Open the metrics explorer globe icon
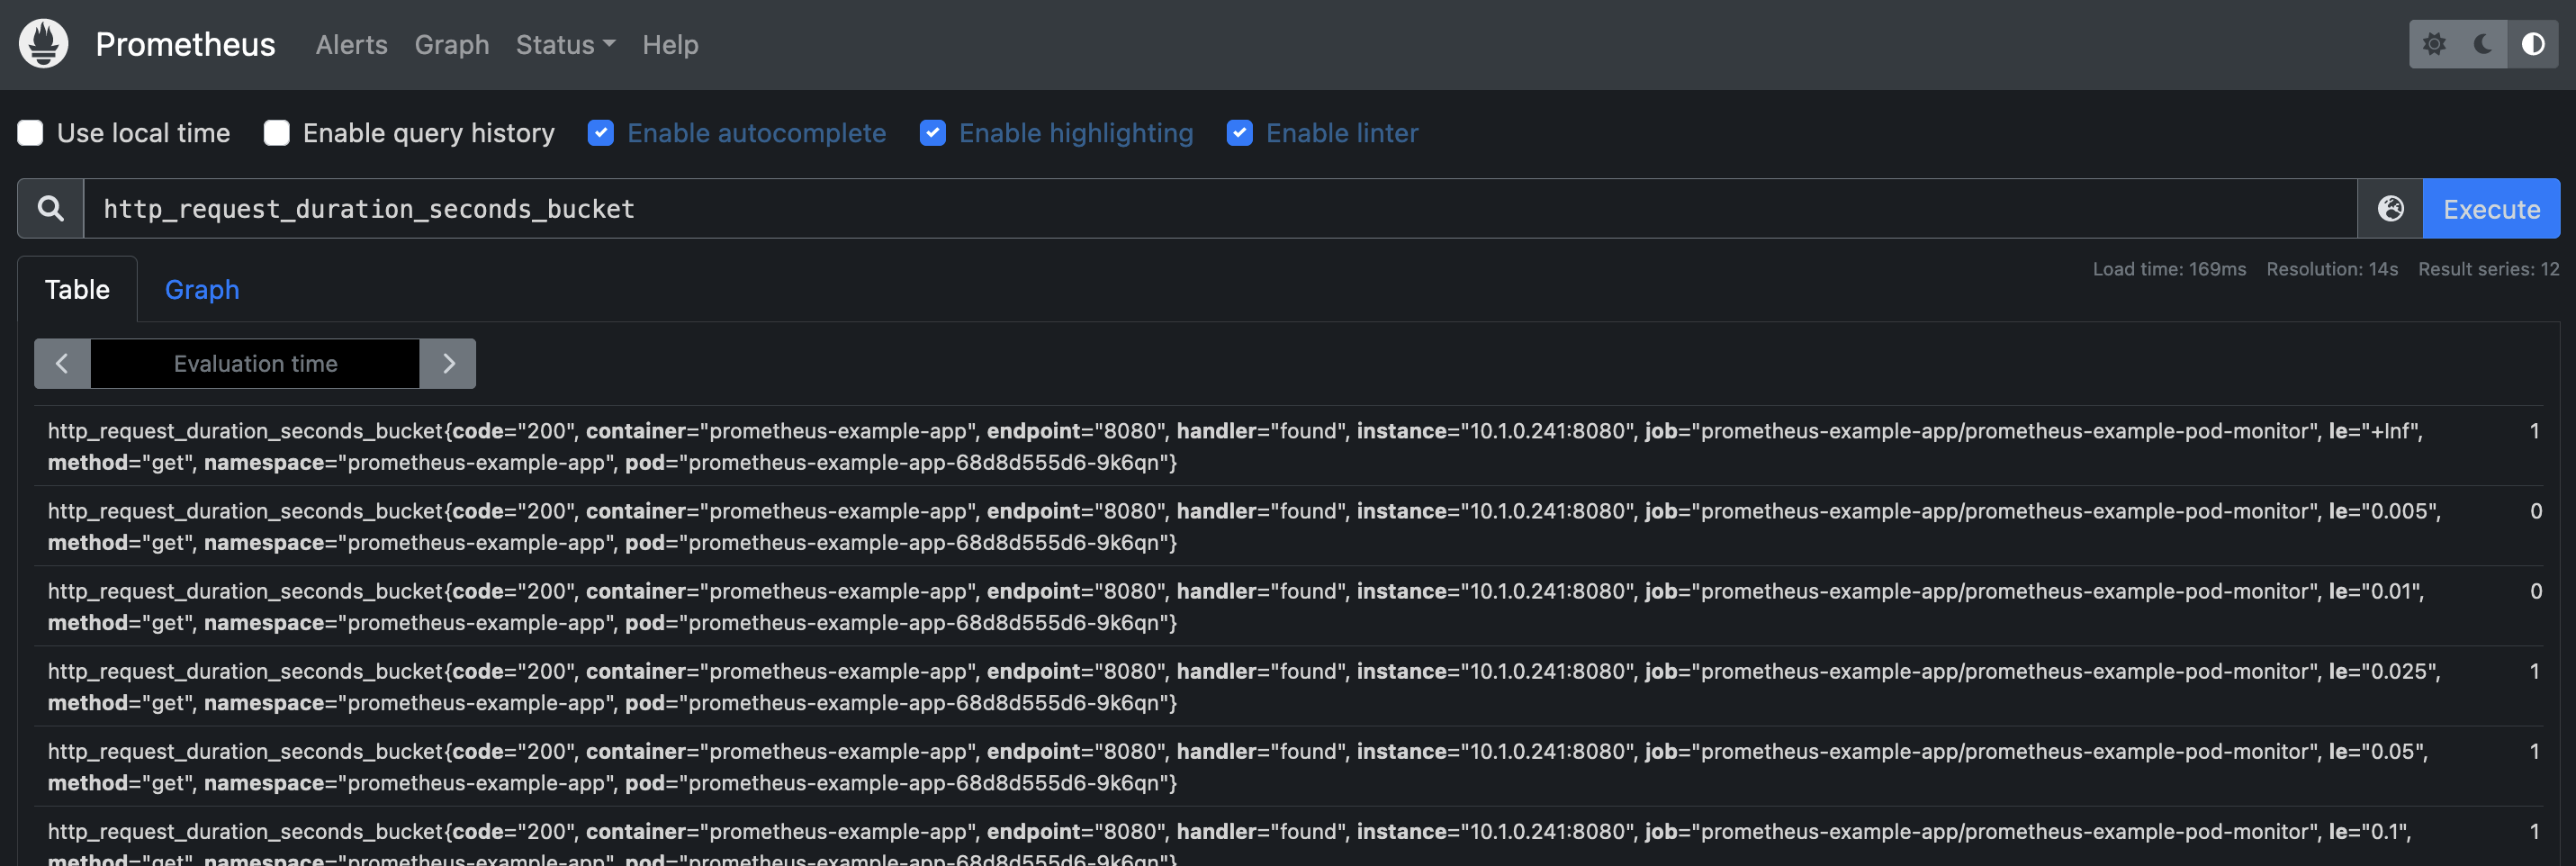Viewport: 2576px width, 866px height. (x=2390, y=208)
